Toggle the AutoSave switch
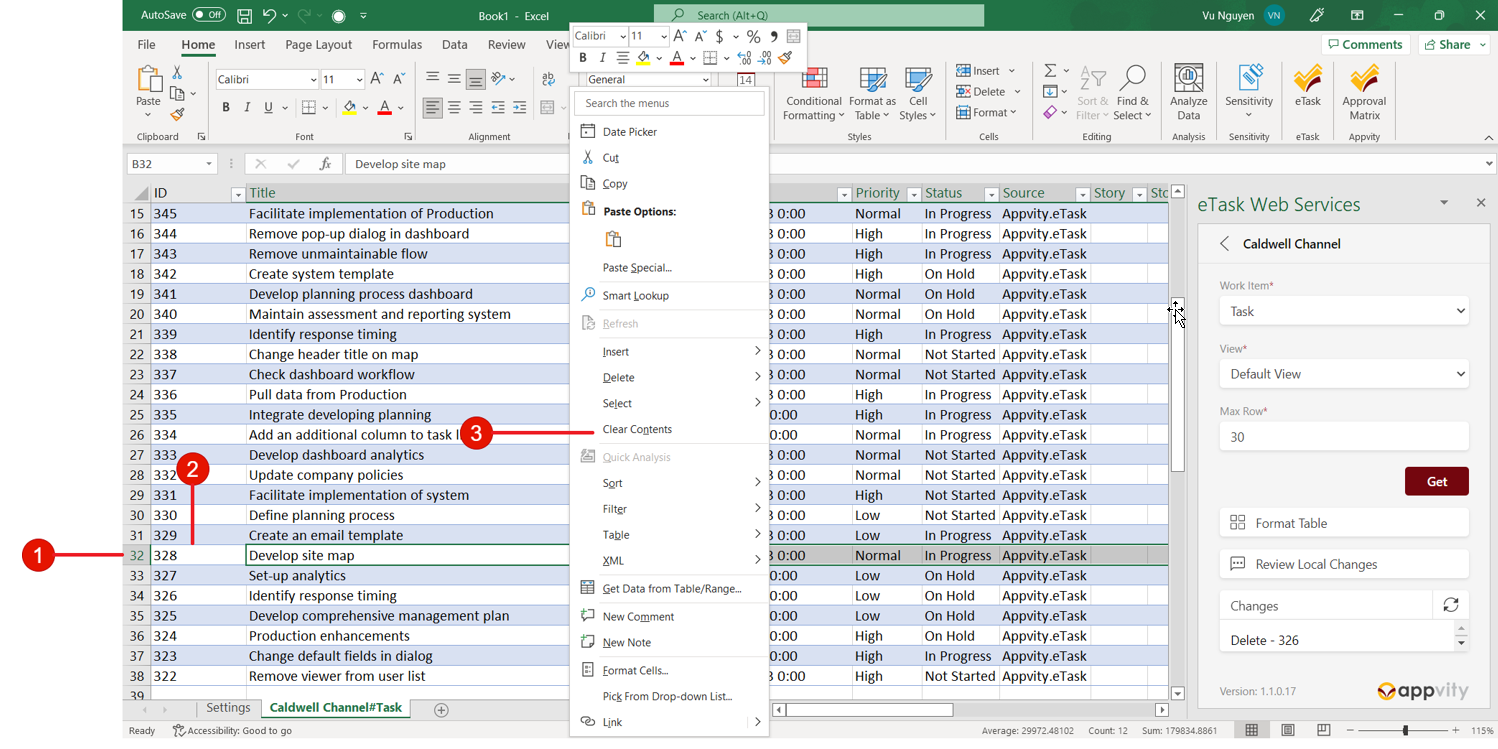Viewport: 1498px width, 749px height. point(209,15)
